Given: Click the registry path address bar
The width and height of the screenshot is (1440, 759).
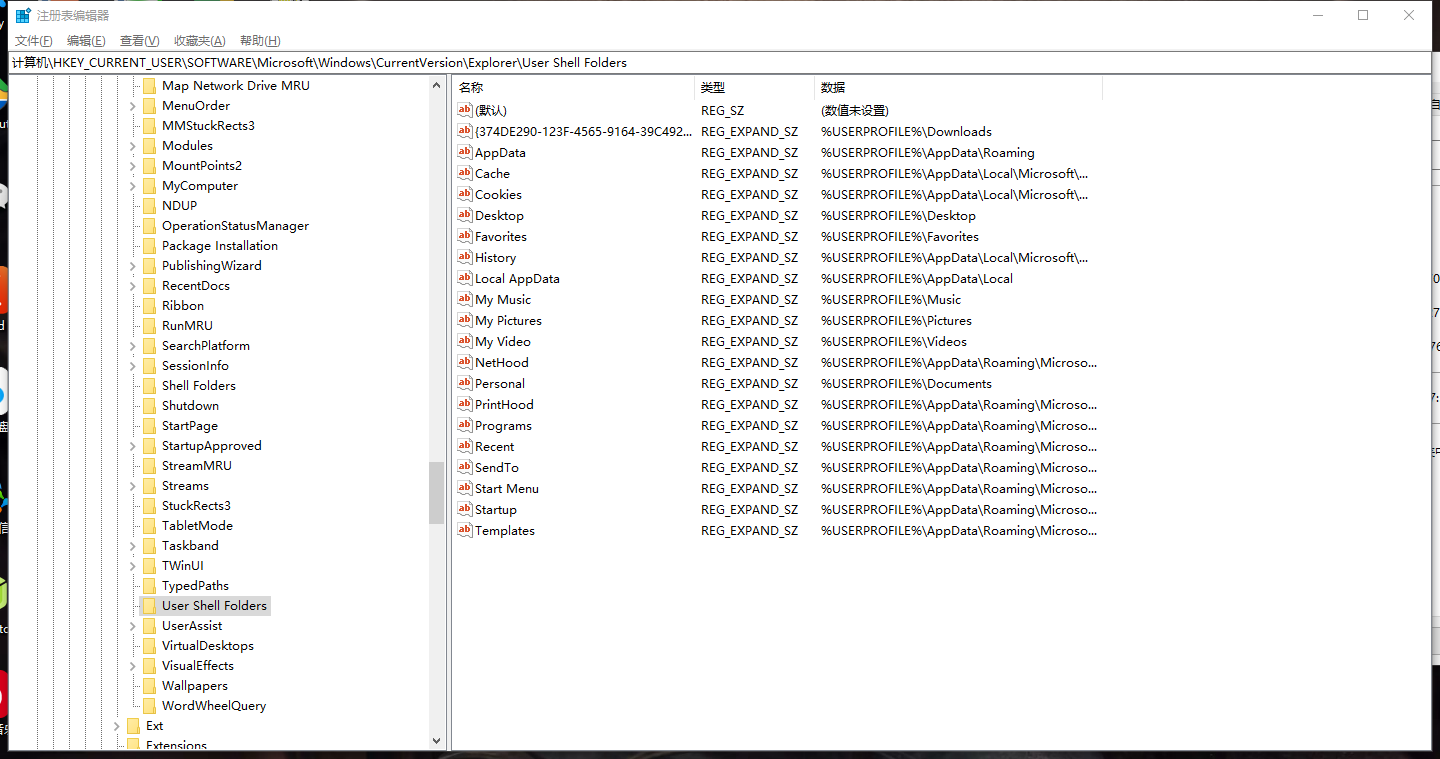Looking at the screenshot, I should (720, 62).
